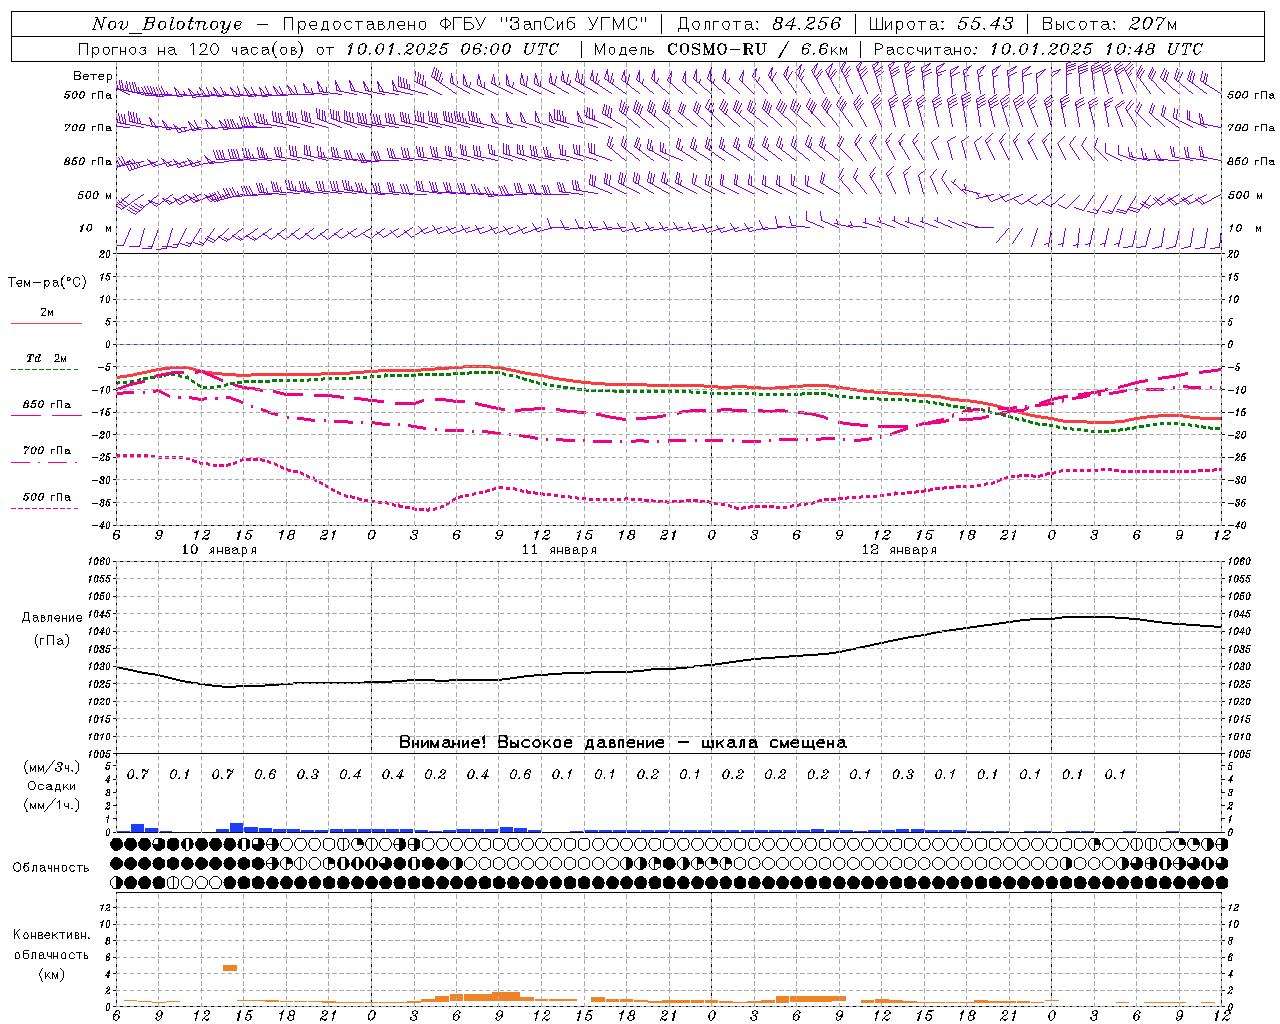Click the right-side 10 м wind level label
Image resolution: width=1280 pixels, height=1024 pixels.
point(1244,228)
